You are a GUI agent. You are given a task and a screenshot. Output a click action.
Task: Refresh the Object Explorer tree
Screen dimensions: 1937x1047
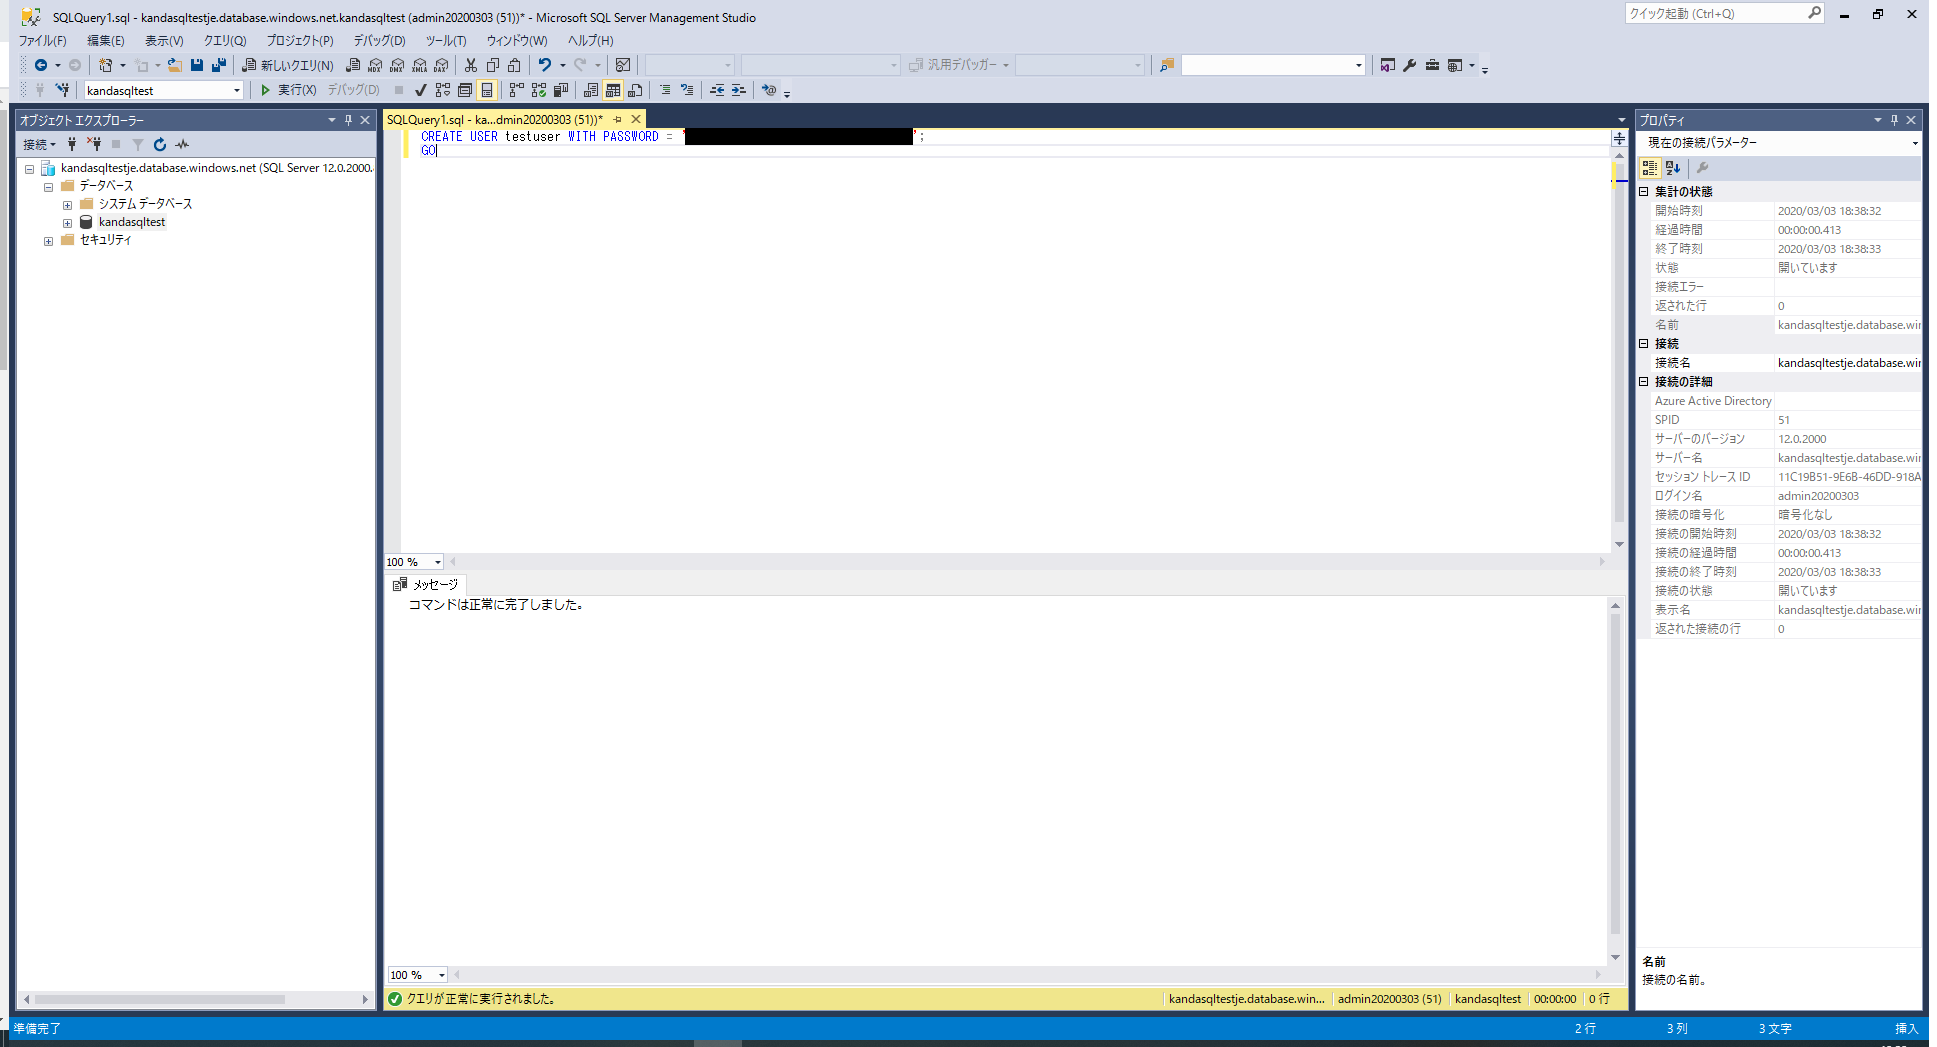point(160,144)
